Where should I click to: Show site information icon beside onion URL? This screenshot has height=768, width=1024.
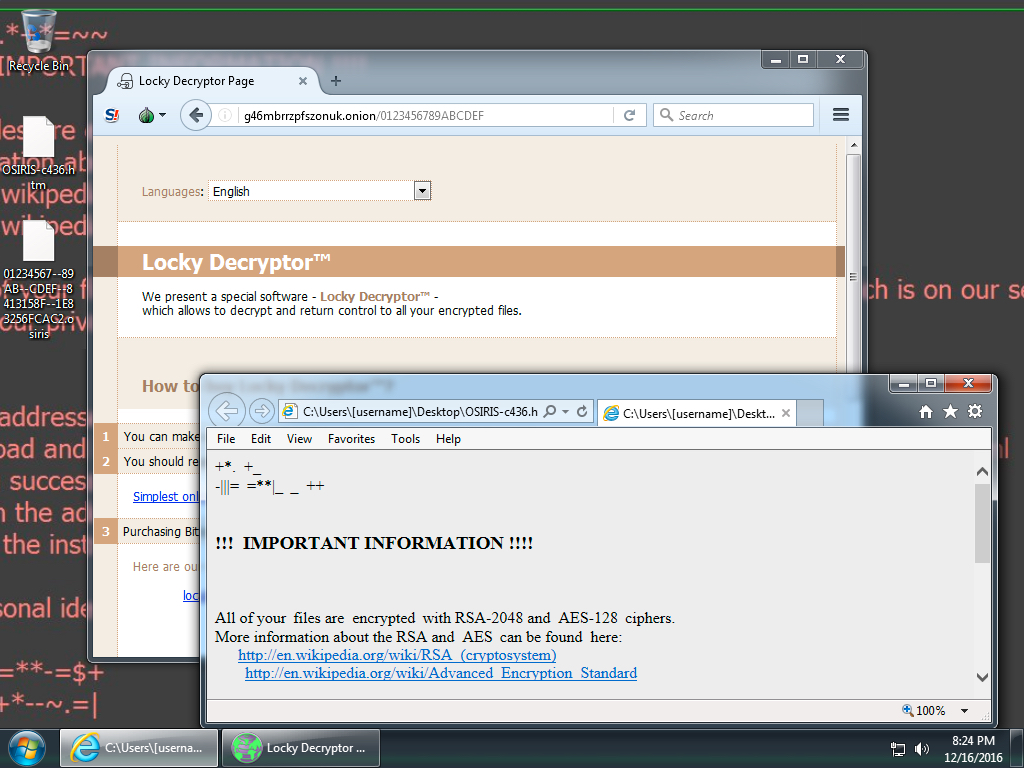(x=225, y=116)
